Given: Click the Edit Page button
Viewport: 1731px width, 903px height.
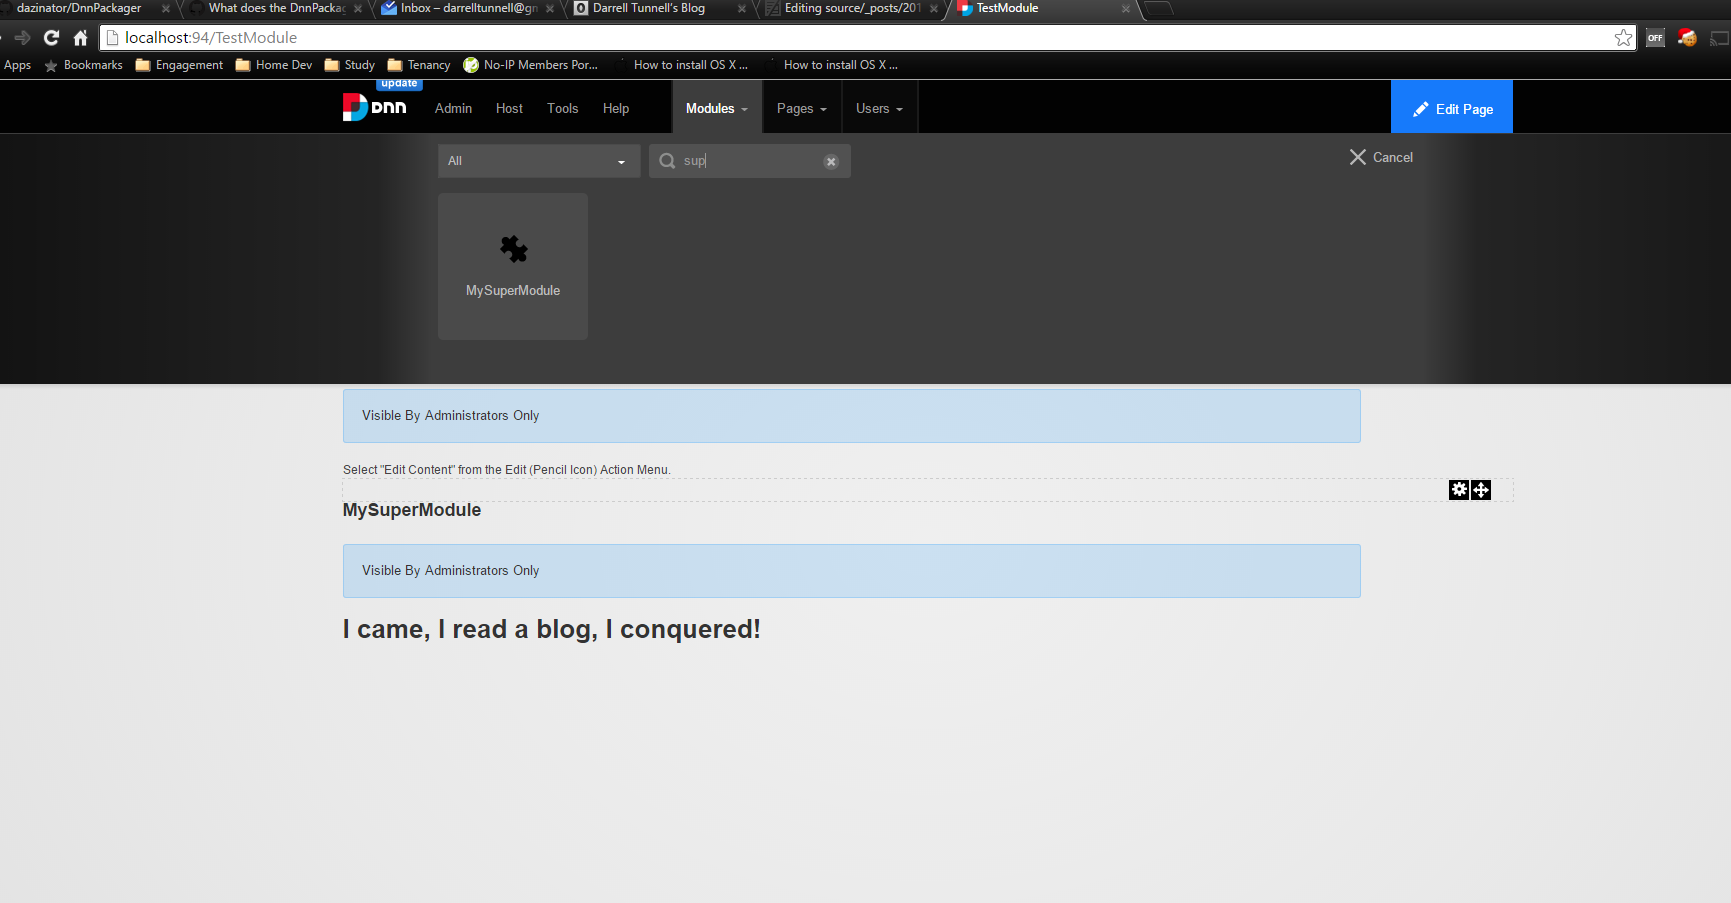Looking at the screenshot, I should (x=1452, y=108).
